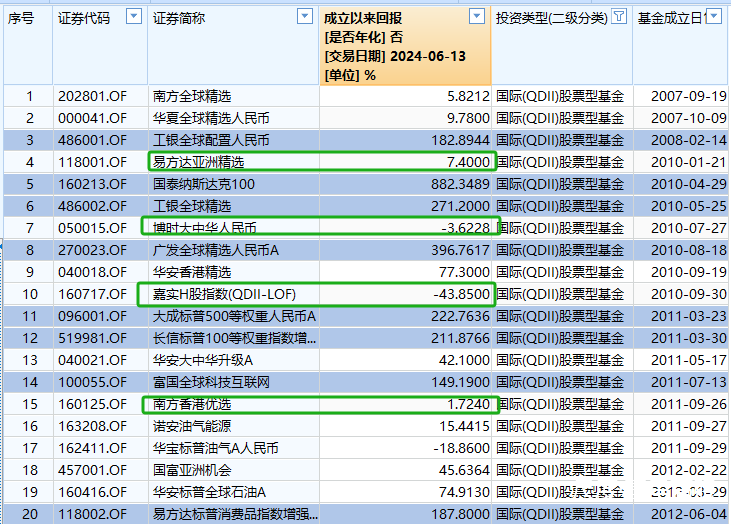Open the 证券代码 column filter dropdown
Screen dimensions: 731x524
click(x=134, y=17)
